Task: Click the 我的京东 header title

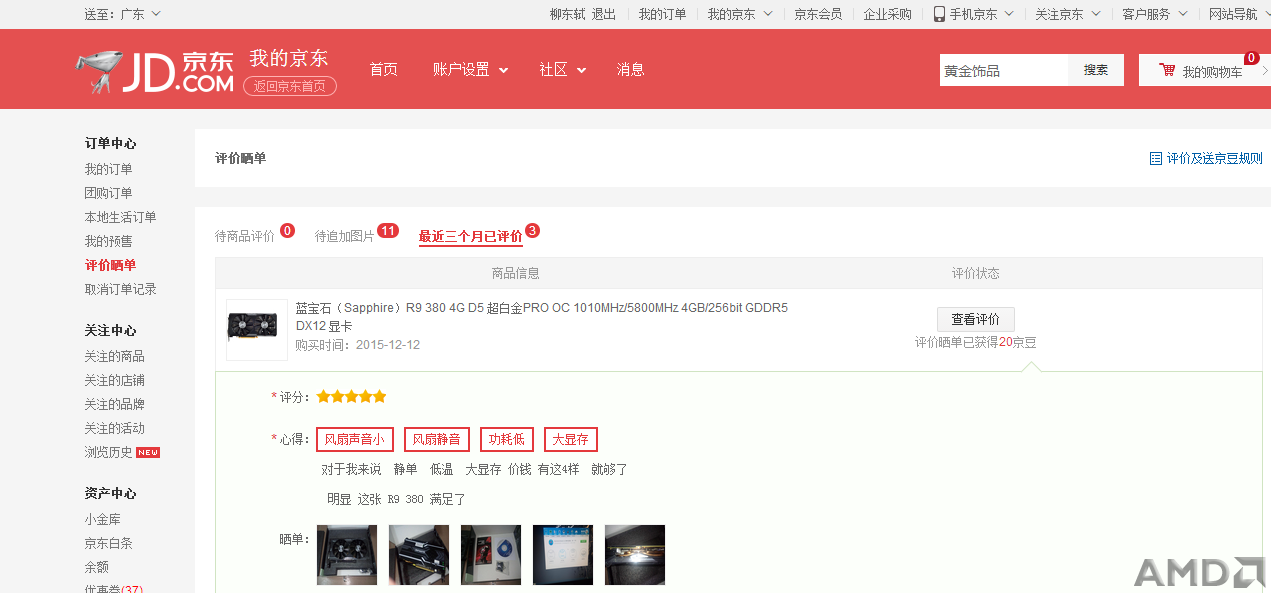Action: (x=288, y=58)
